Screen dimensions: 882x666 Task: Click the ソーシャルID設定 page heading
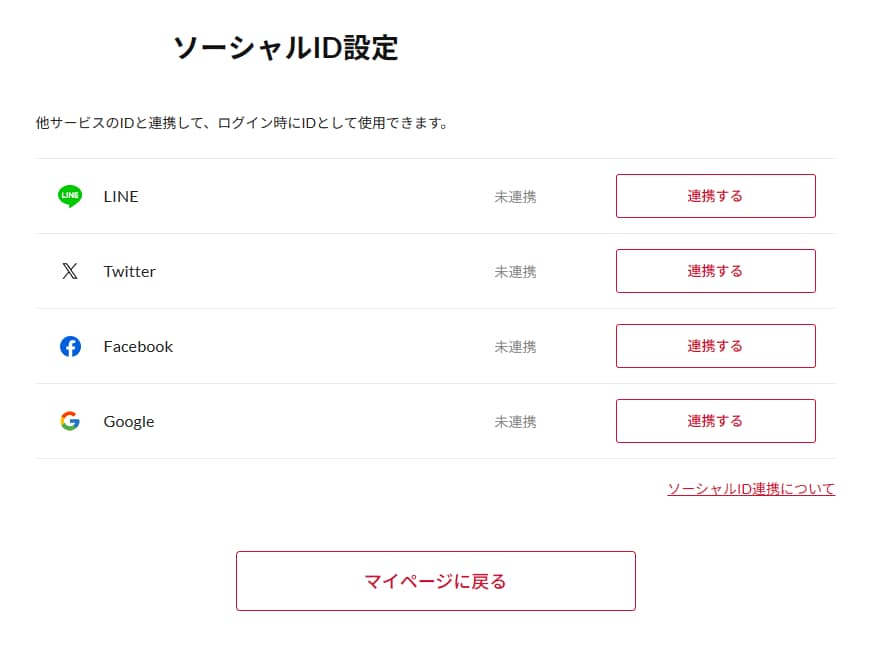pyautogui.click(x=286, y=48)
